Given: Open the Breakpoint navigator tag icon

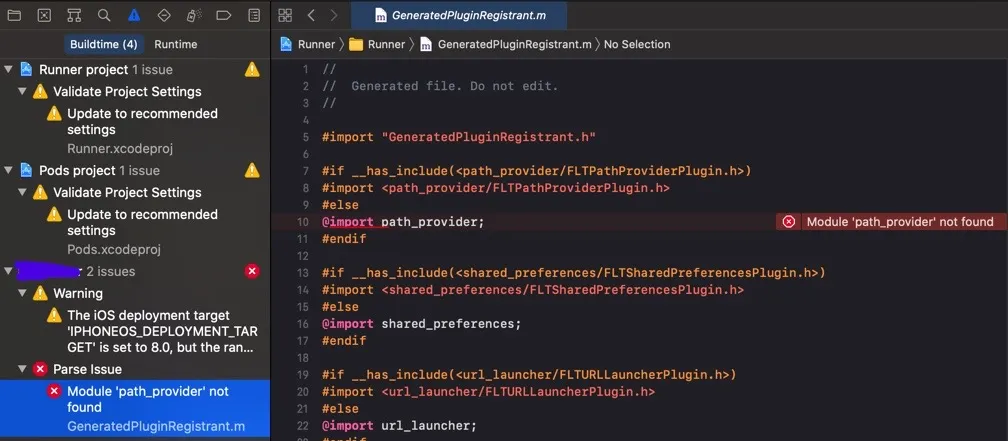Looking at the screenshot, I should click(x=224, y=15).
